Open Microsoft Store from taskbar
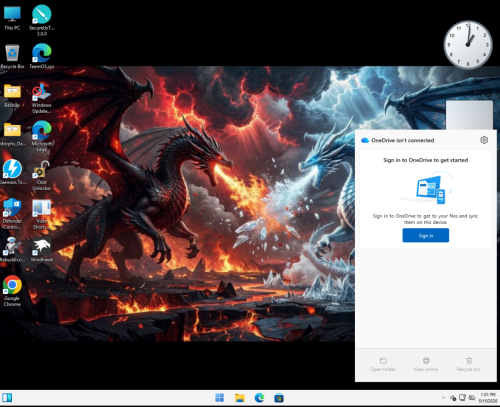The image size is (500, 407). click(279, 398)
